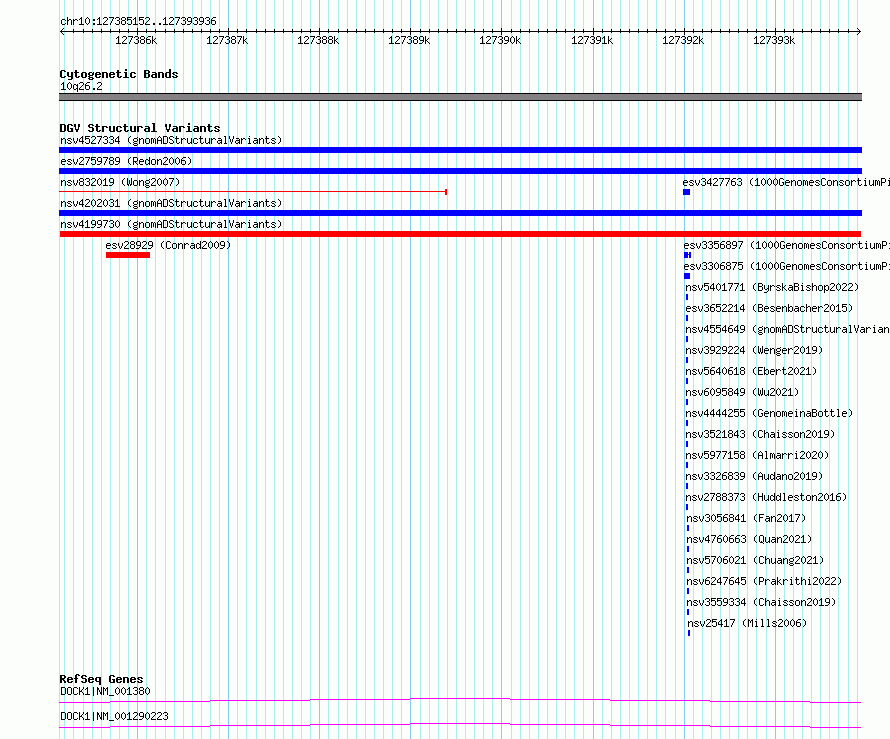Viewport: 890px width, 739px height.
Task: Open esv3427763 1000GenomesConsortium label
Action: (x=786, y=182)
